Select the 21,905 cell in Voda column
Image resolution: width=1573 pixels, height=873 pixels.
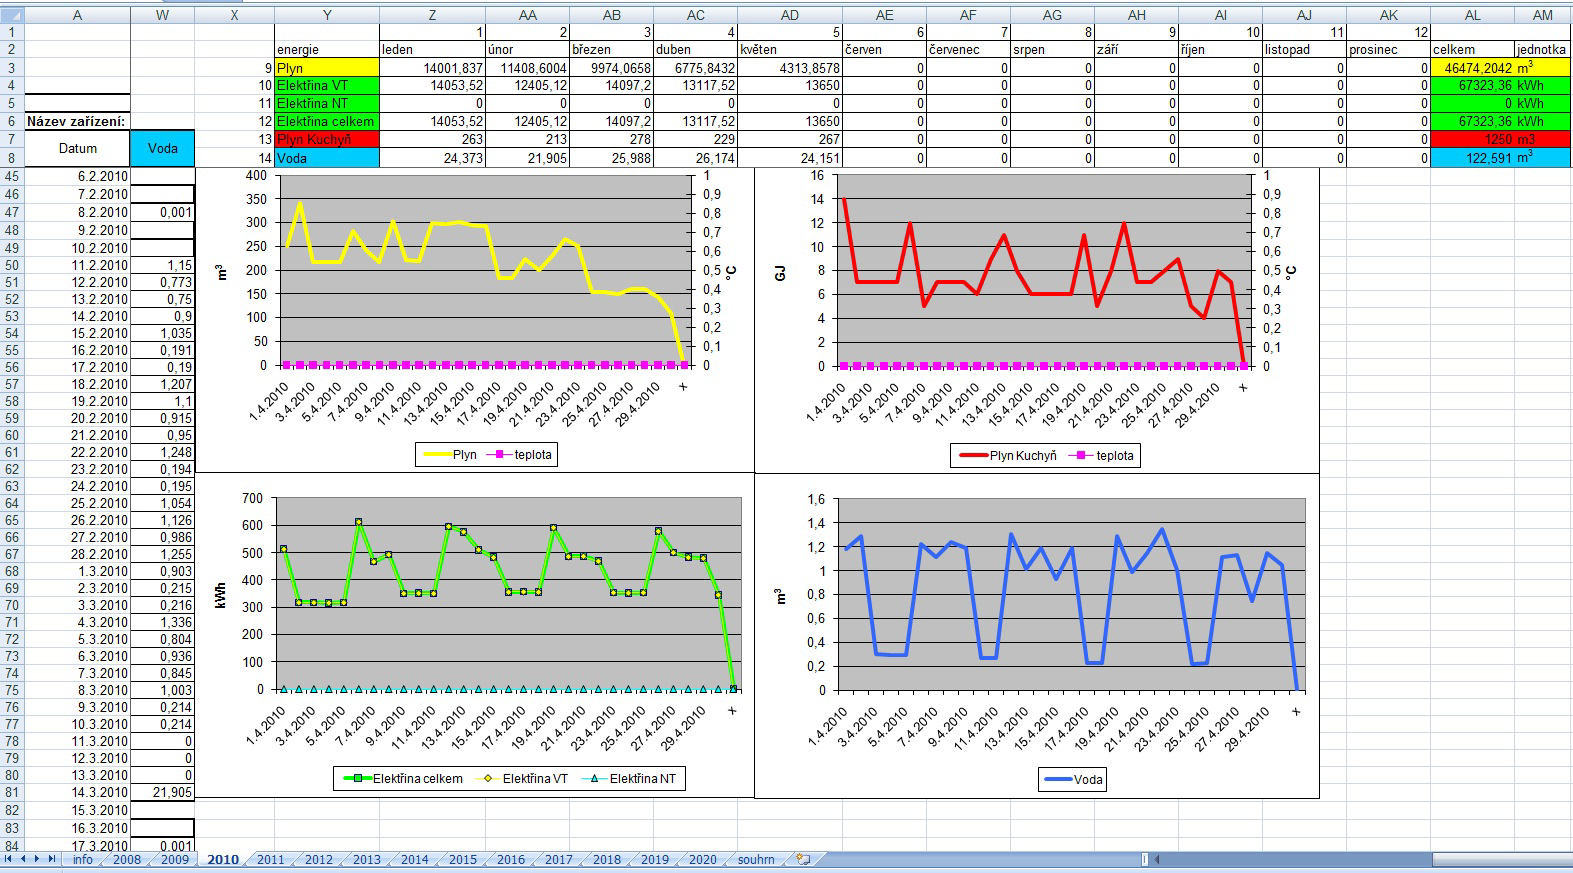pyautogui.click(x=163, y=792)
